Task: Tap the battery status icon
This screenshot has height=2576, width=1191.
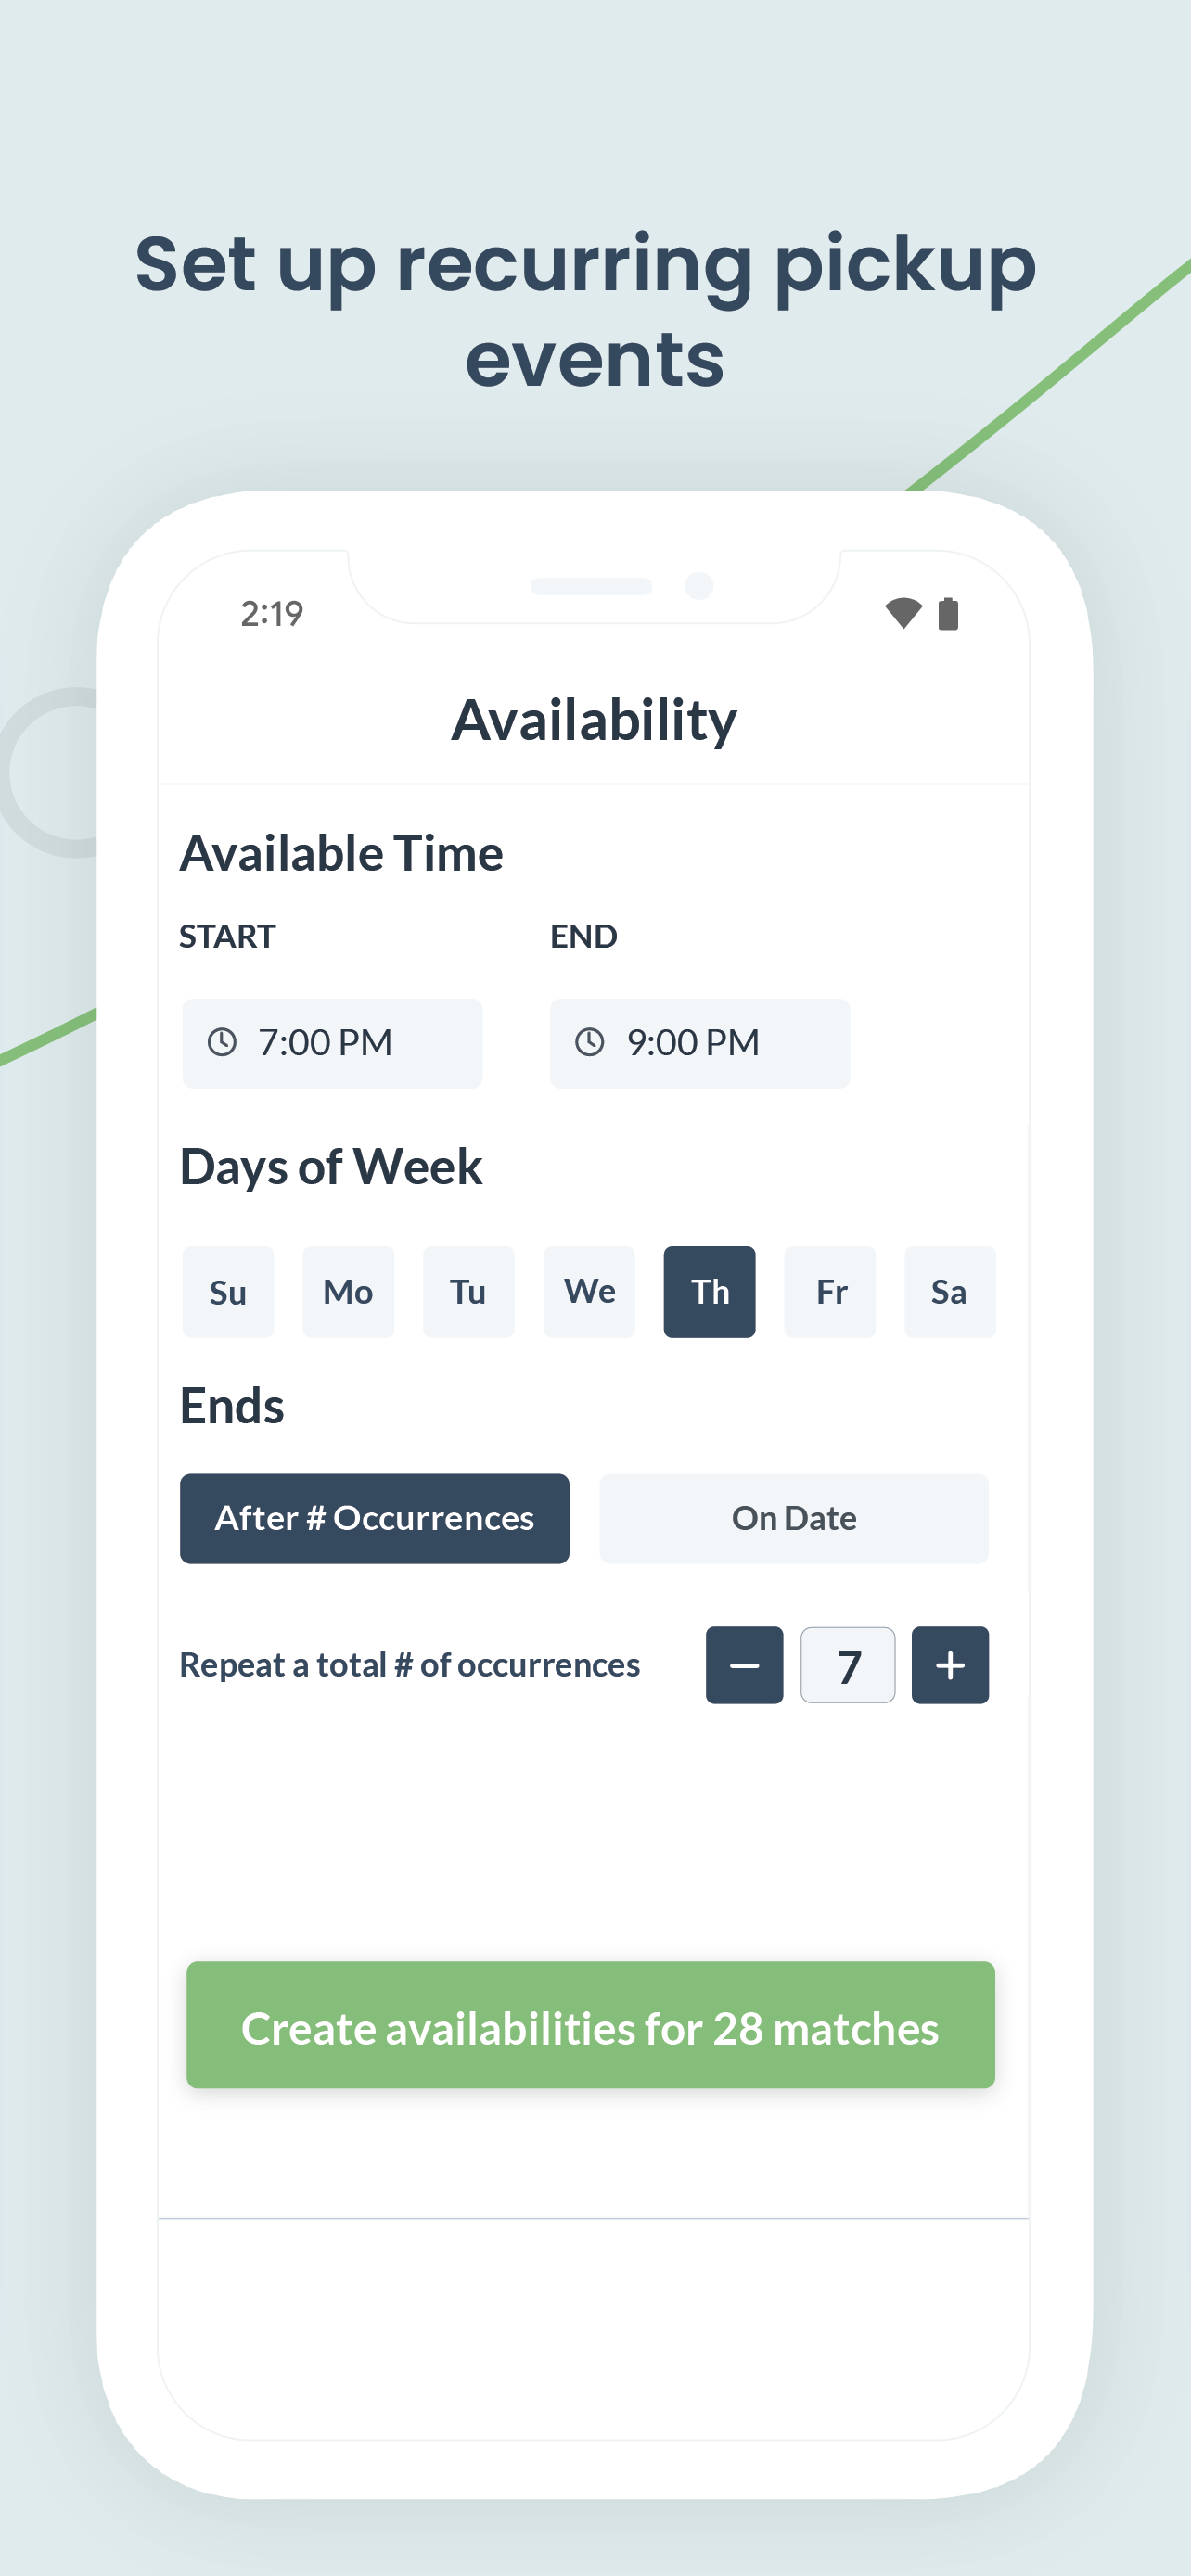Action: [x=948, y=613]
